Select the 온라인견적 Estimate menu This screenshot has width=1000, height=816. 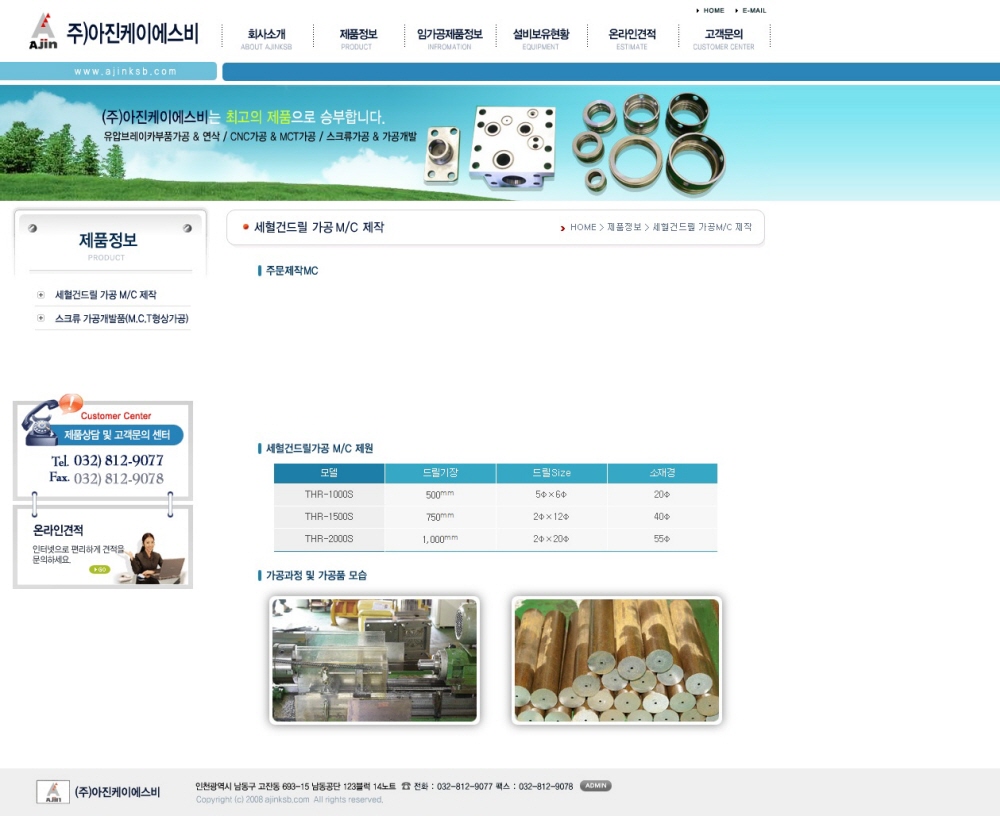632,38
